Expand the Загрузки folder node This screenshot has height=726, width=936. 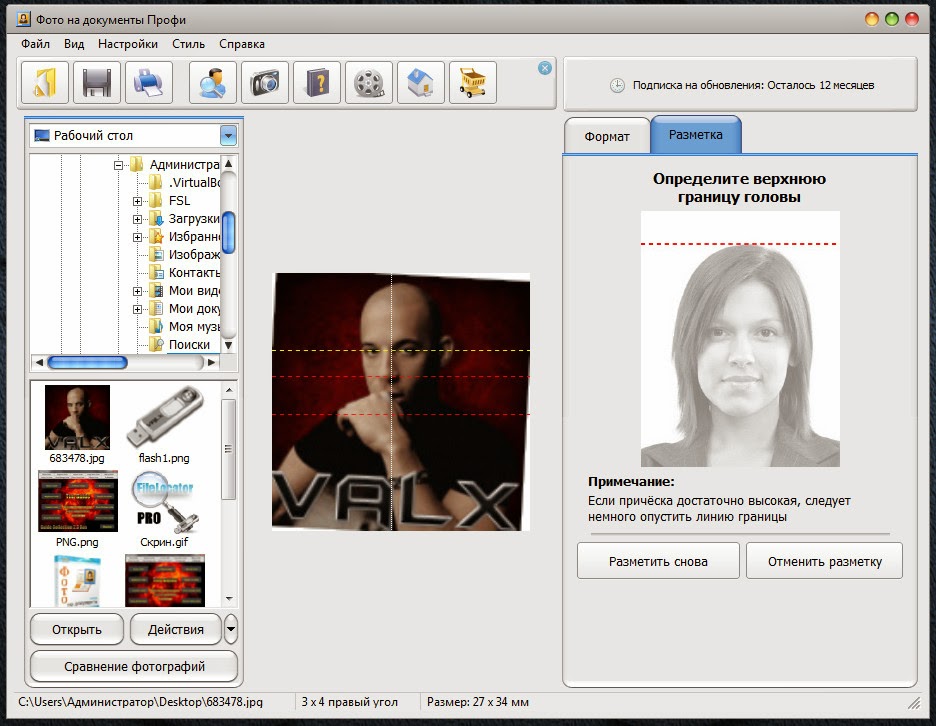[137, 219]
